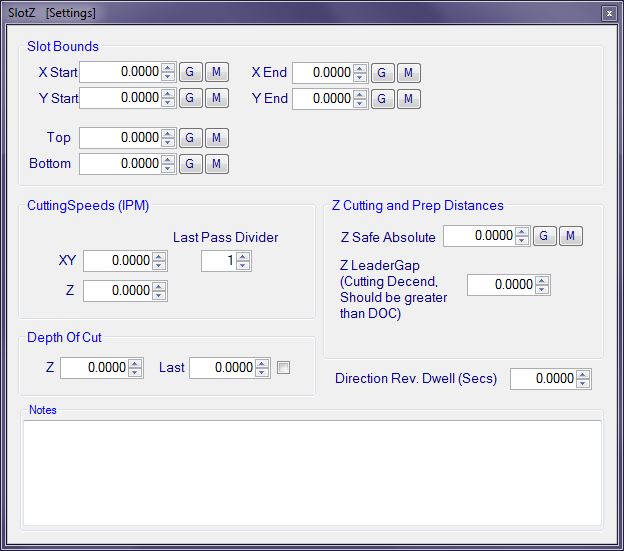Click the M button beside Bottom field
Viewport: 624px width, 551px height.
point(217,164)
